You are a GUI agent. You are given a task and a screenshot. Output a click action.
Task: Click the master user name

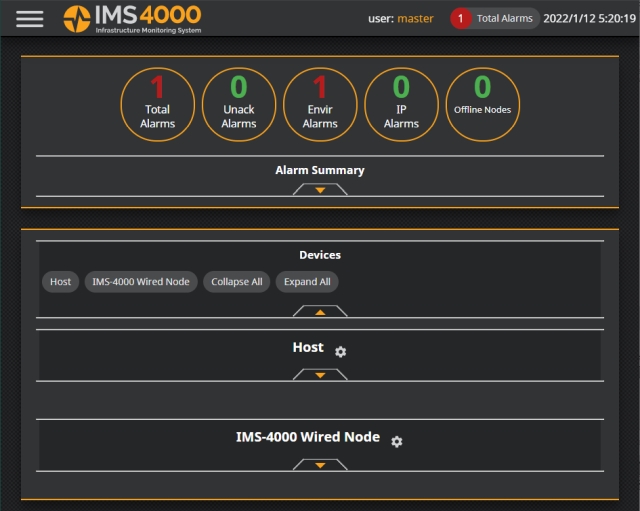pos(415,19)
